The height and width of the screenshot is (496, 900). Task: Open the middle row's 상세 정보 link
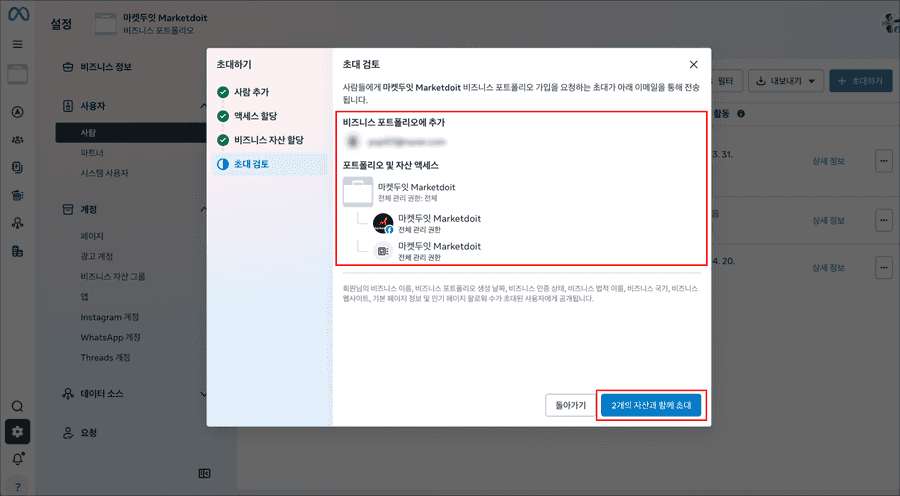coord(828,220)
